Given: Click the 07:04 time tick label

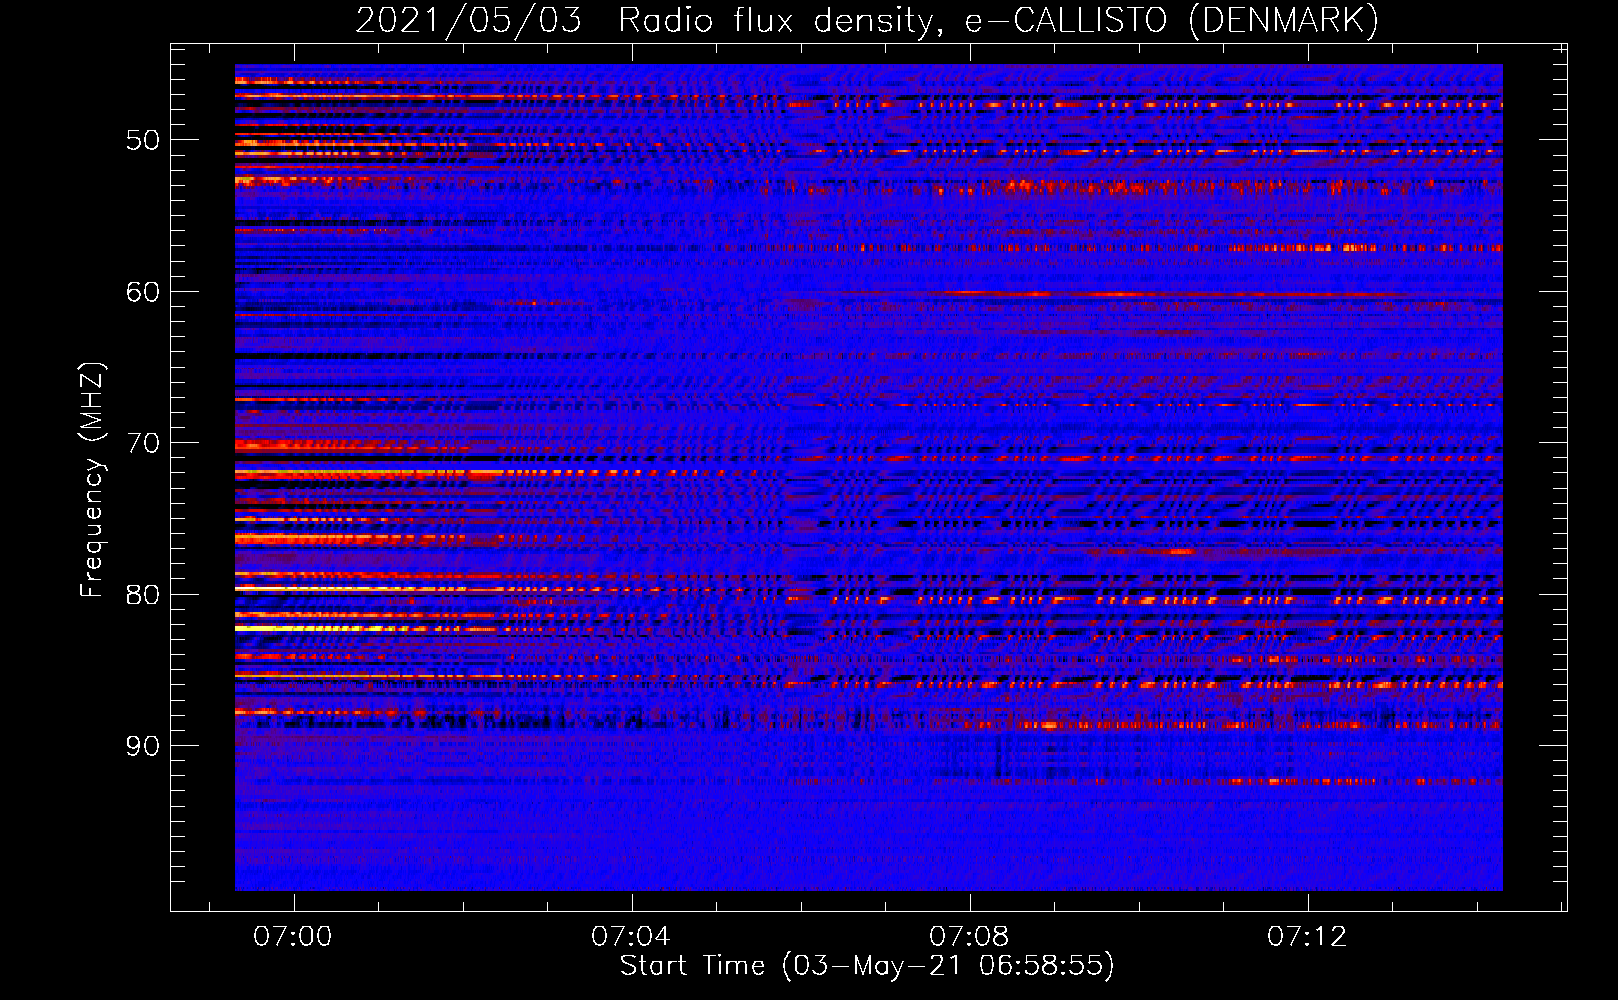Looking at the screenshot, I should [x=631, y=937].
